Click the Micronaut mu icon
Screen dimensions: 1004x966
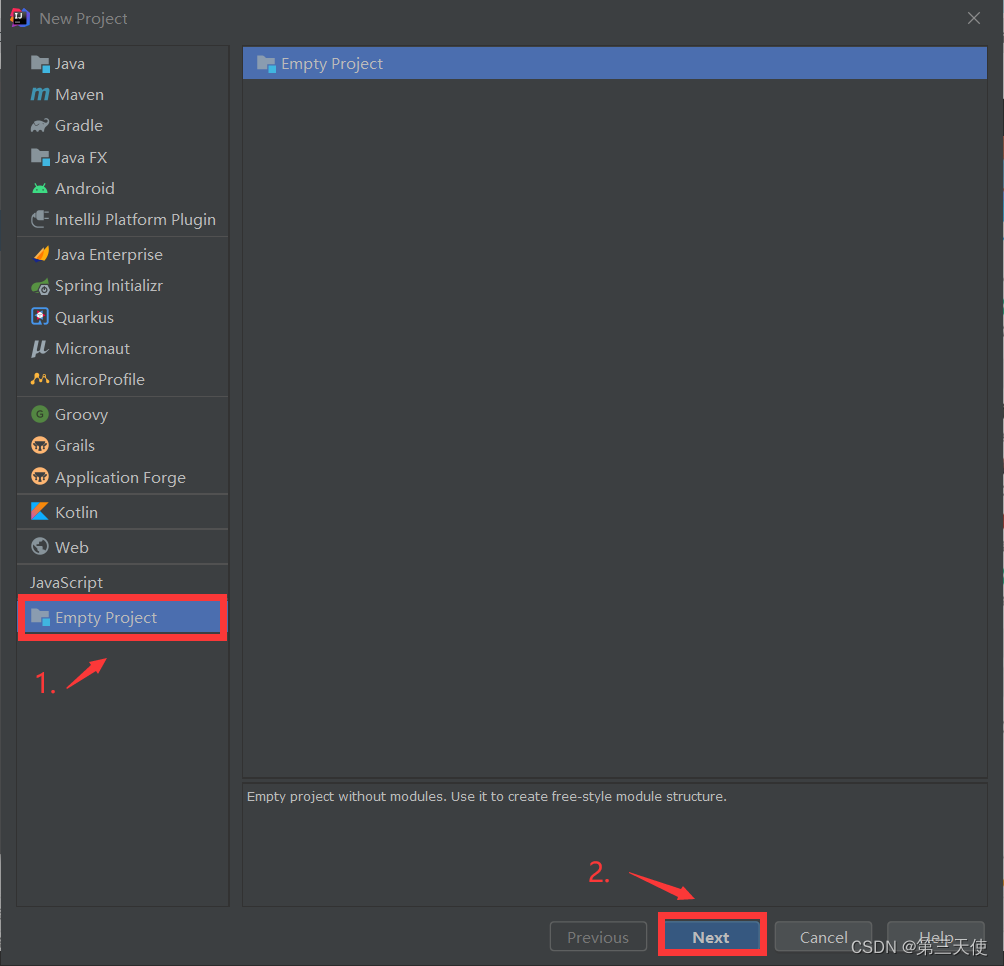[x=40, y=348]
